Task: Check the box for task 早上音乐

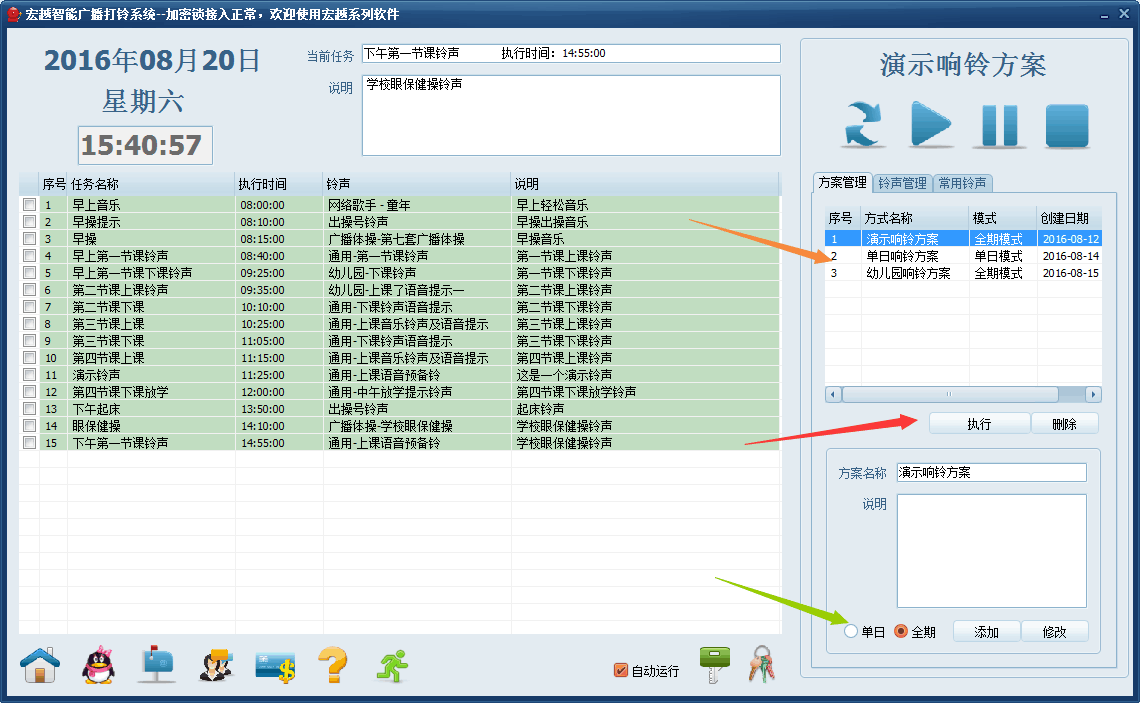Action: pos(29,205)
